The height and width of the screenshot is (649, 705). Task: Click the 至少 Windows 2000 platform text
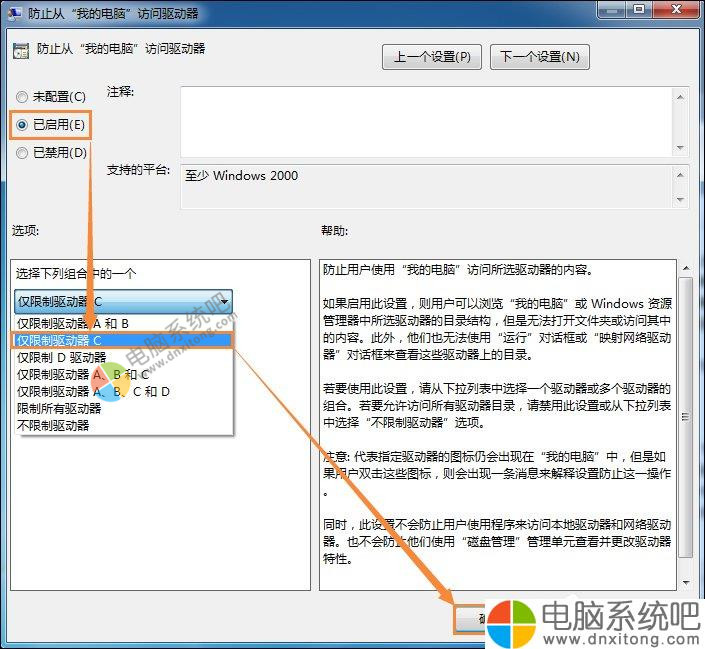[x=241, y=176]
